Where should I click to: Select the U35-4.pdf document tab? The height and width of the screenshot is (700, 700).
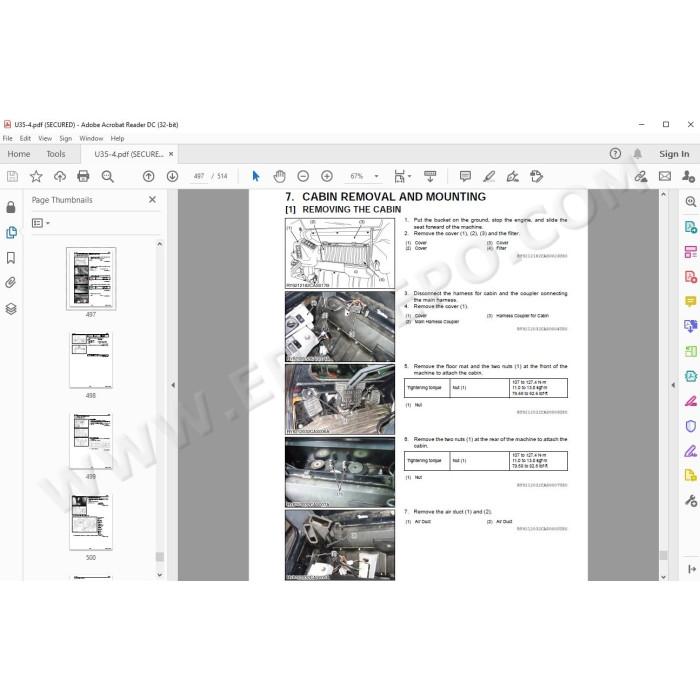(129, 154)
